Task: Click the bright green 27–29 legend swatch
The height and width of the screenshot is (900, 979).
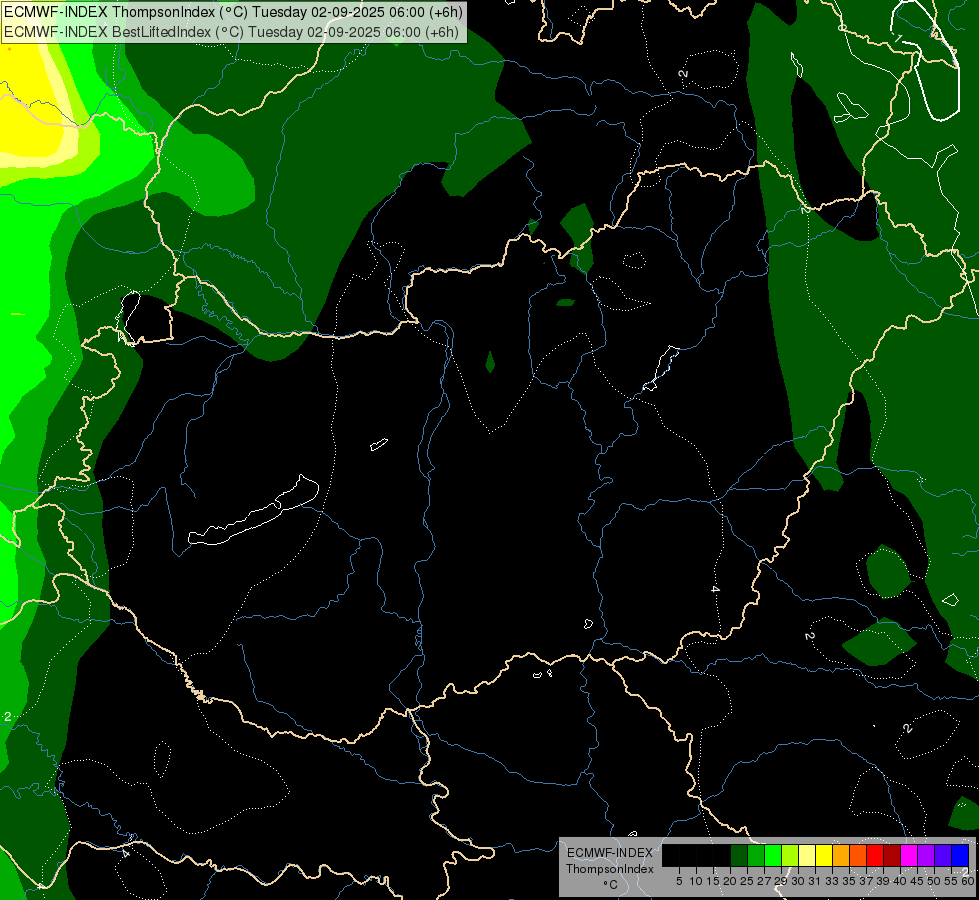Action: click(773, 855)
